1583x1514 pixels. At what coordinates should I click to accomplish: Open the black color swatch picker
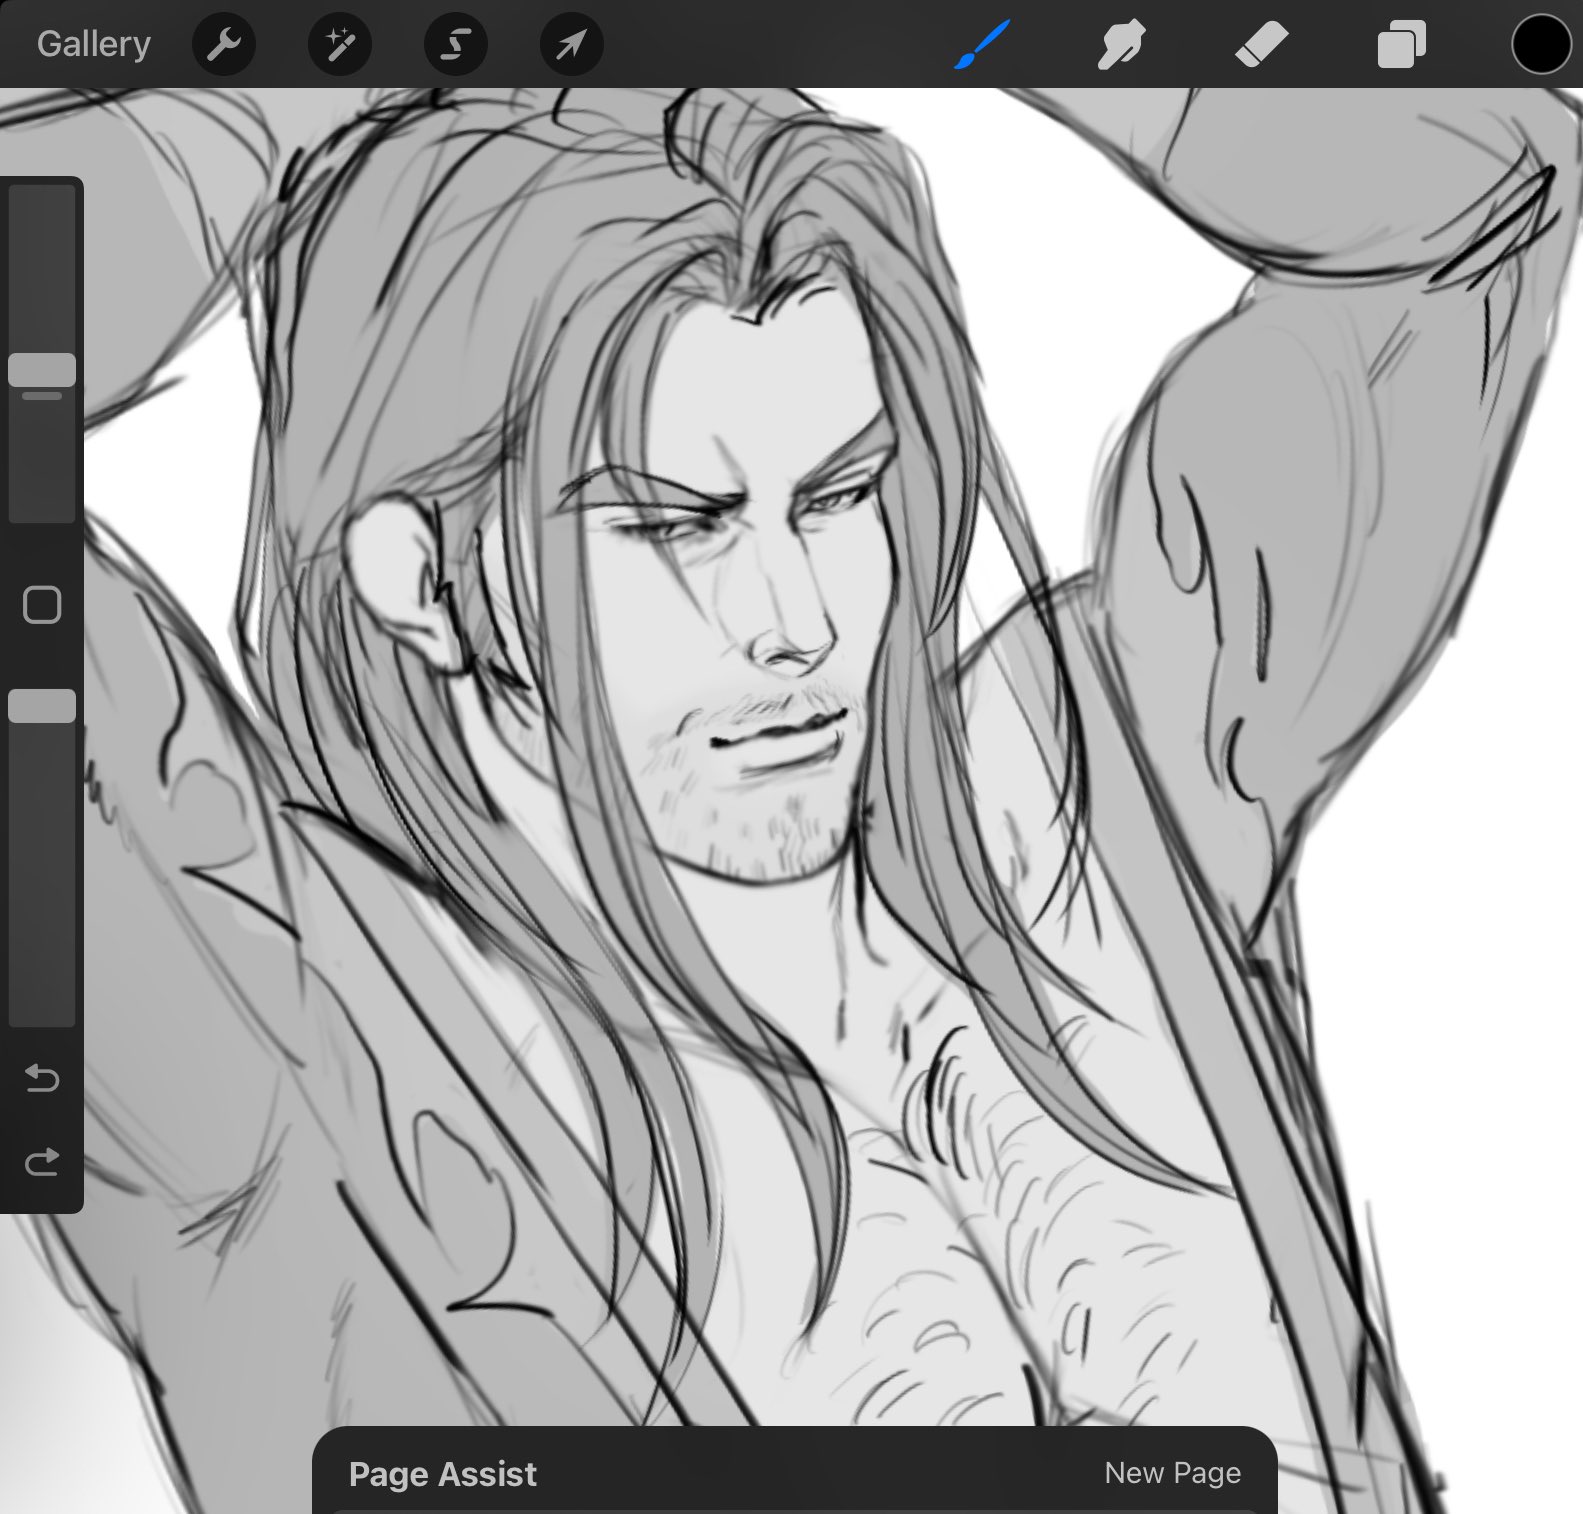(1540, 45)
